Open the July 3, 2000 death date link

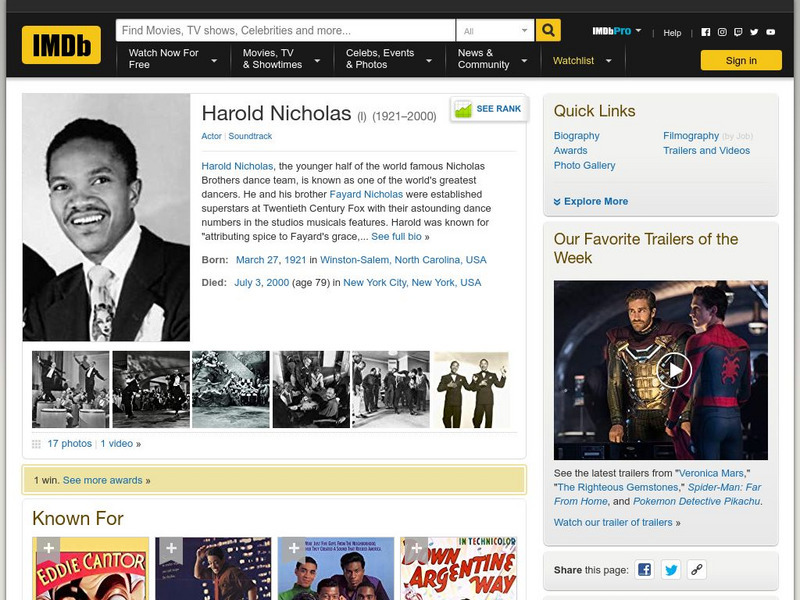click(261, 283)
